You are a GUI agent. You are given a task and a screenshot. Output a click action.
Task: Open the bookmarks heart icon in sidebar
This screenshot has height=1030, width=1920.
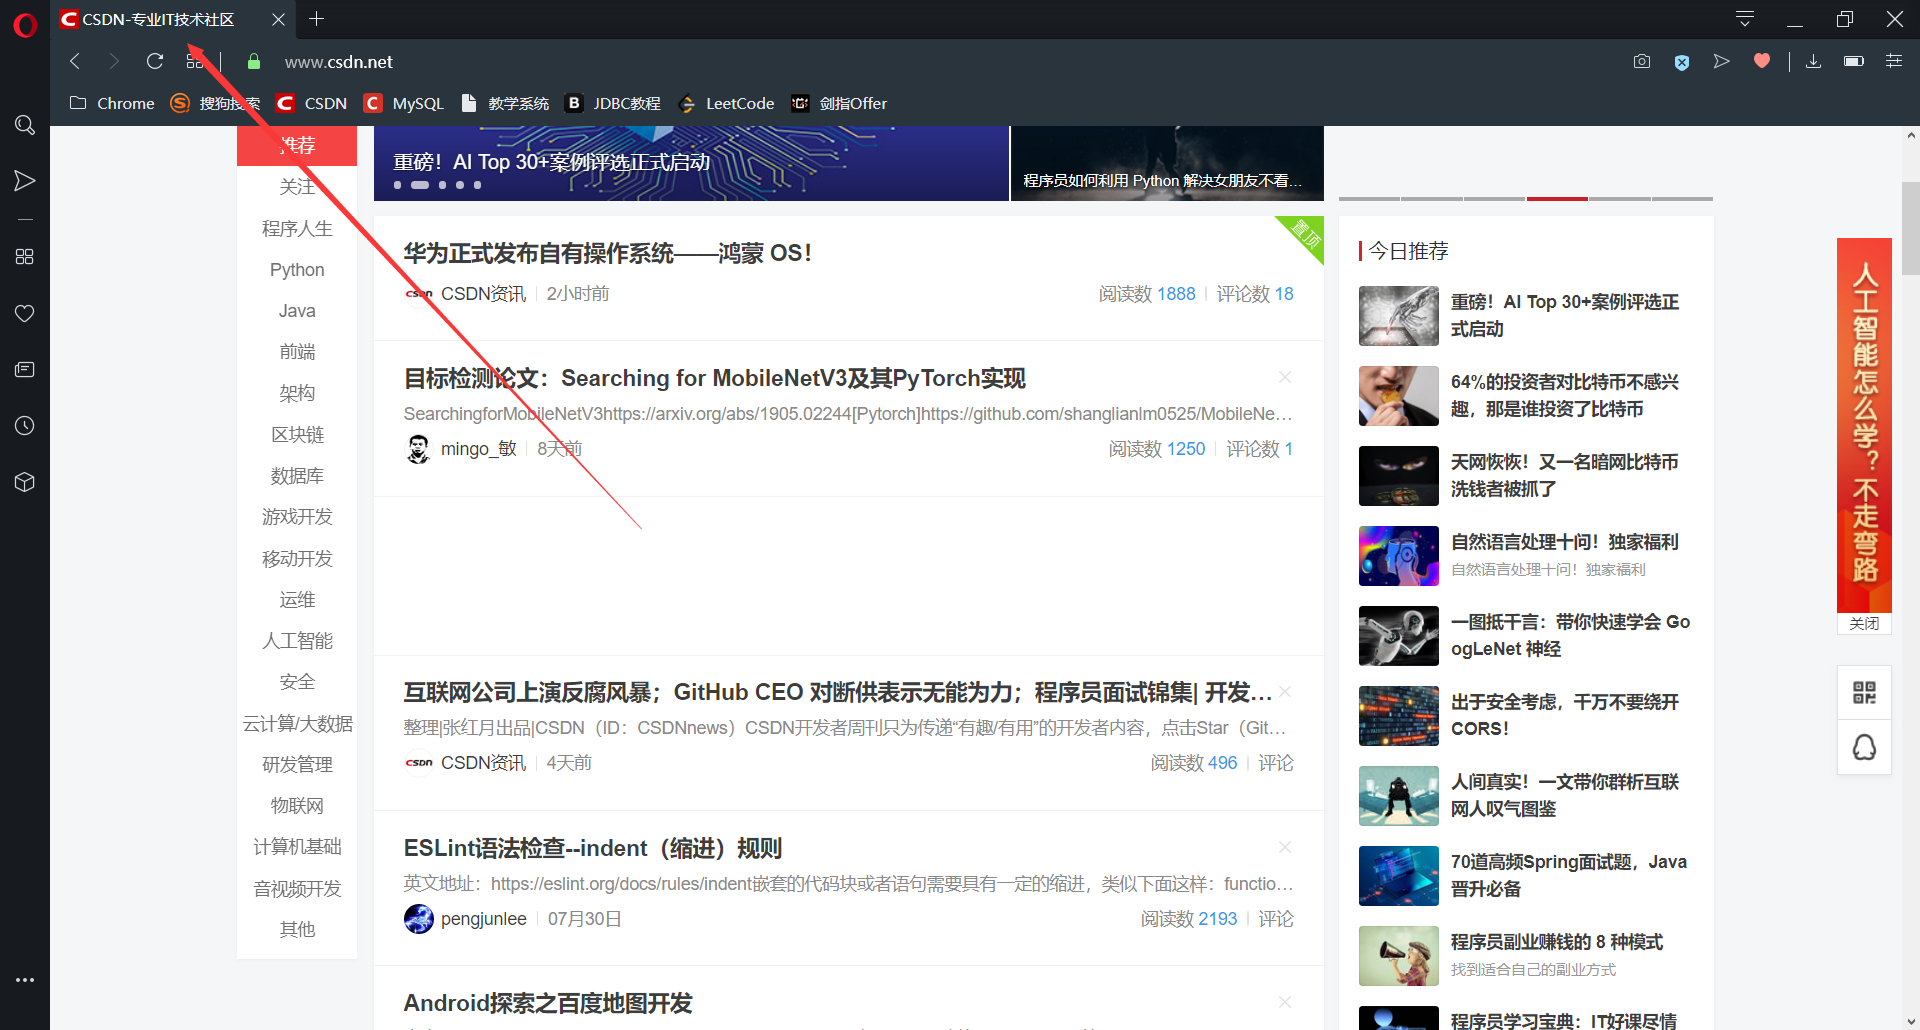point(25,313)
